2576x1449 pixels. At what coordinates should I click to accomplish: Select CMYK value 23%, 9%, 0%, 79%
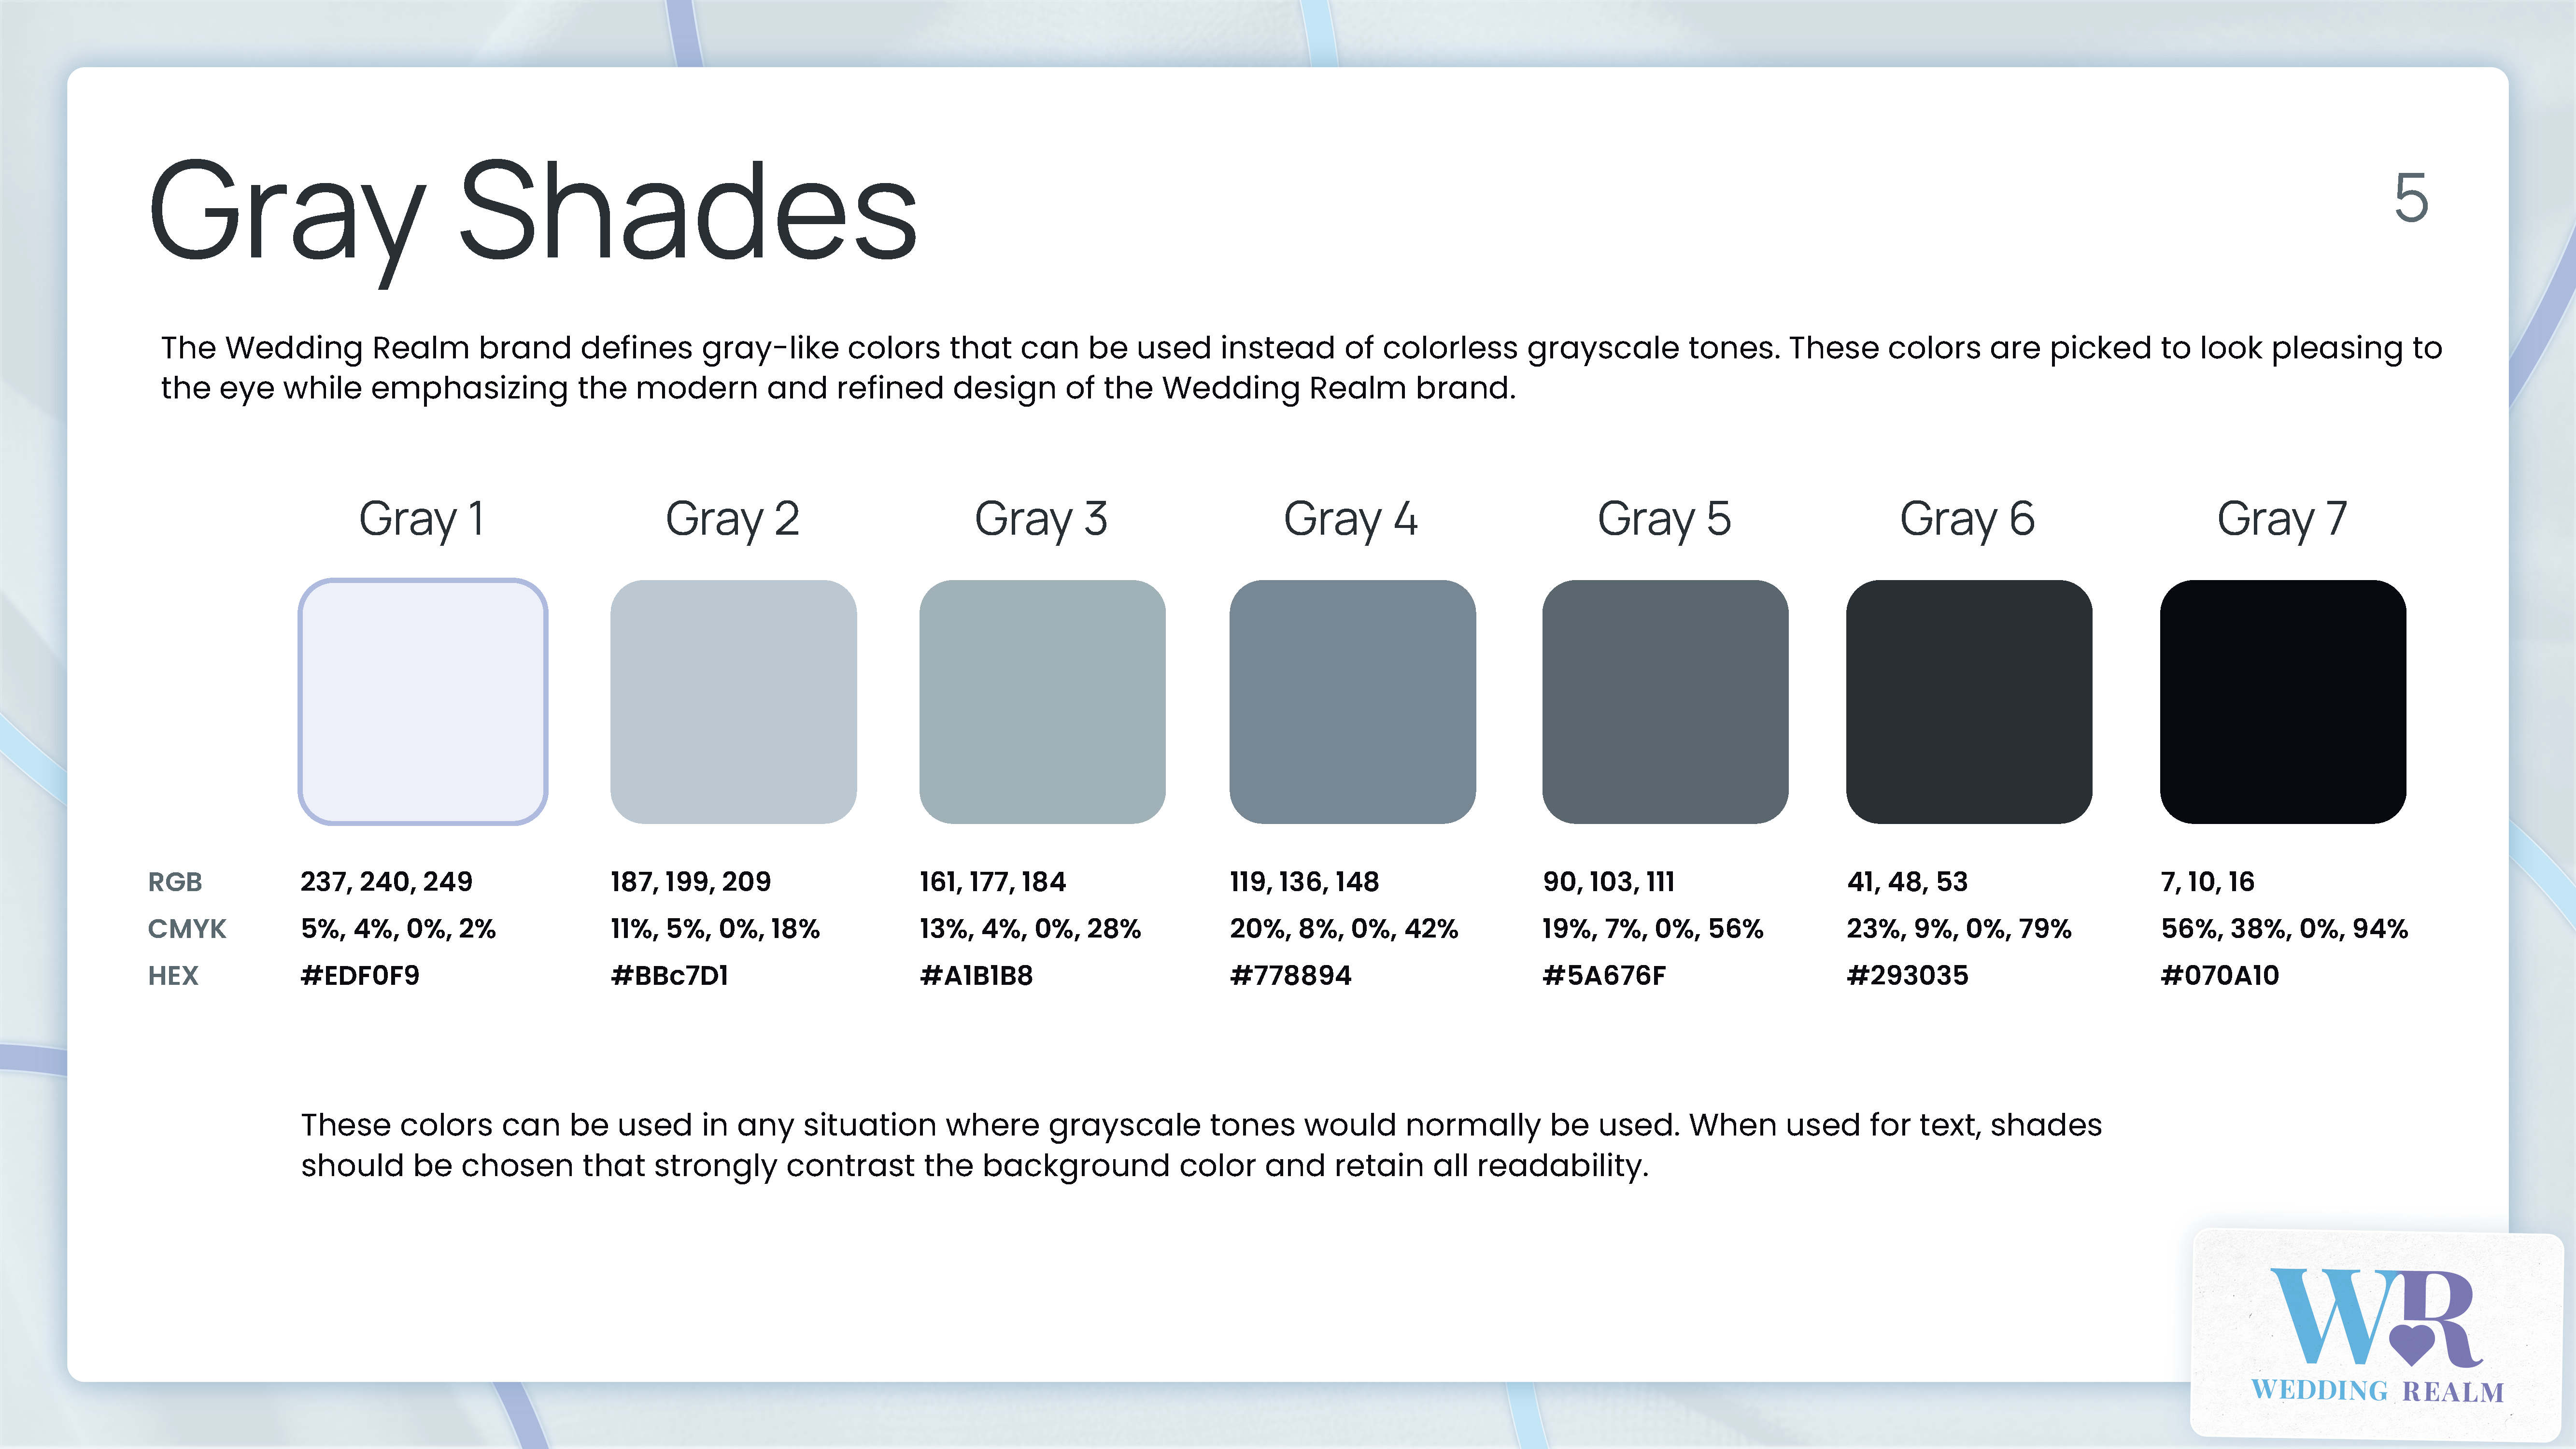[x=1958, y=929]
